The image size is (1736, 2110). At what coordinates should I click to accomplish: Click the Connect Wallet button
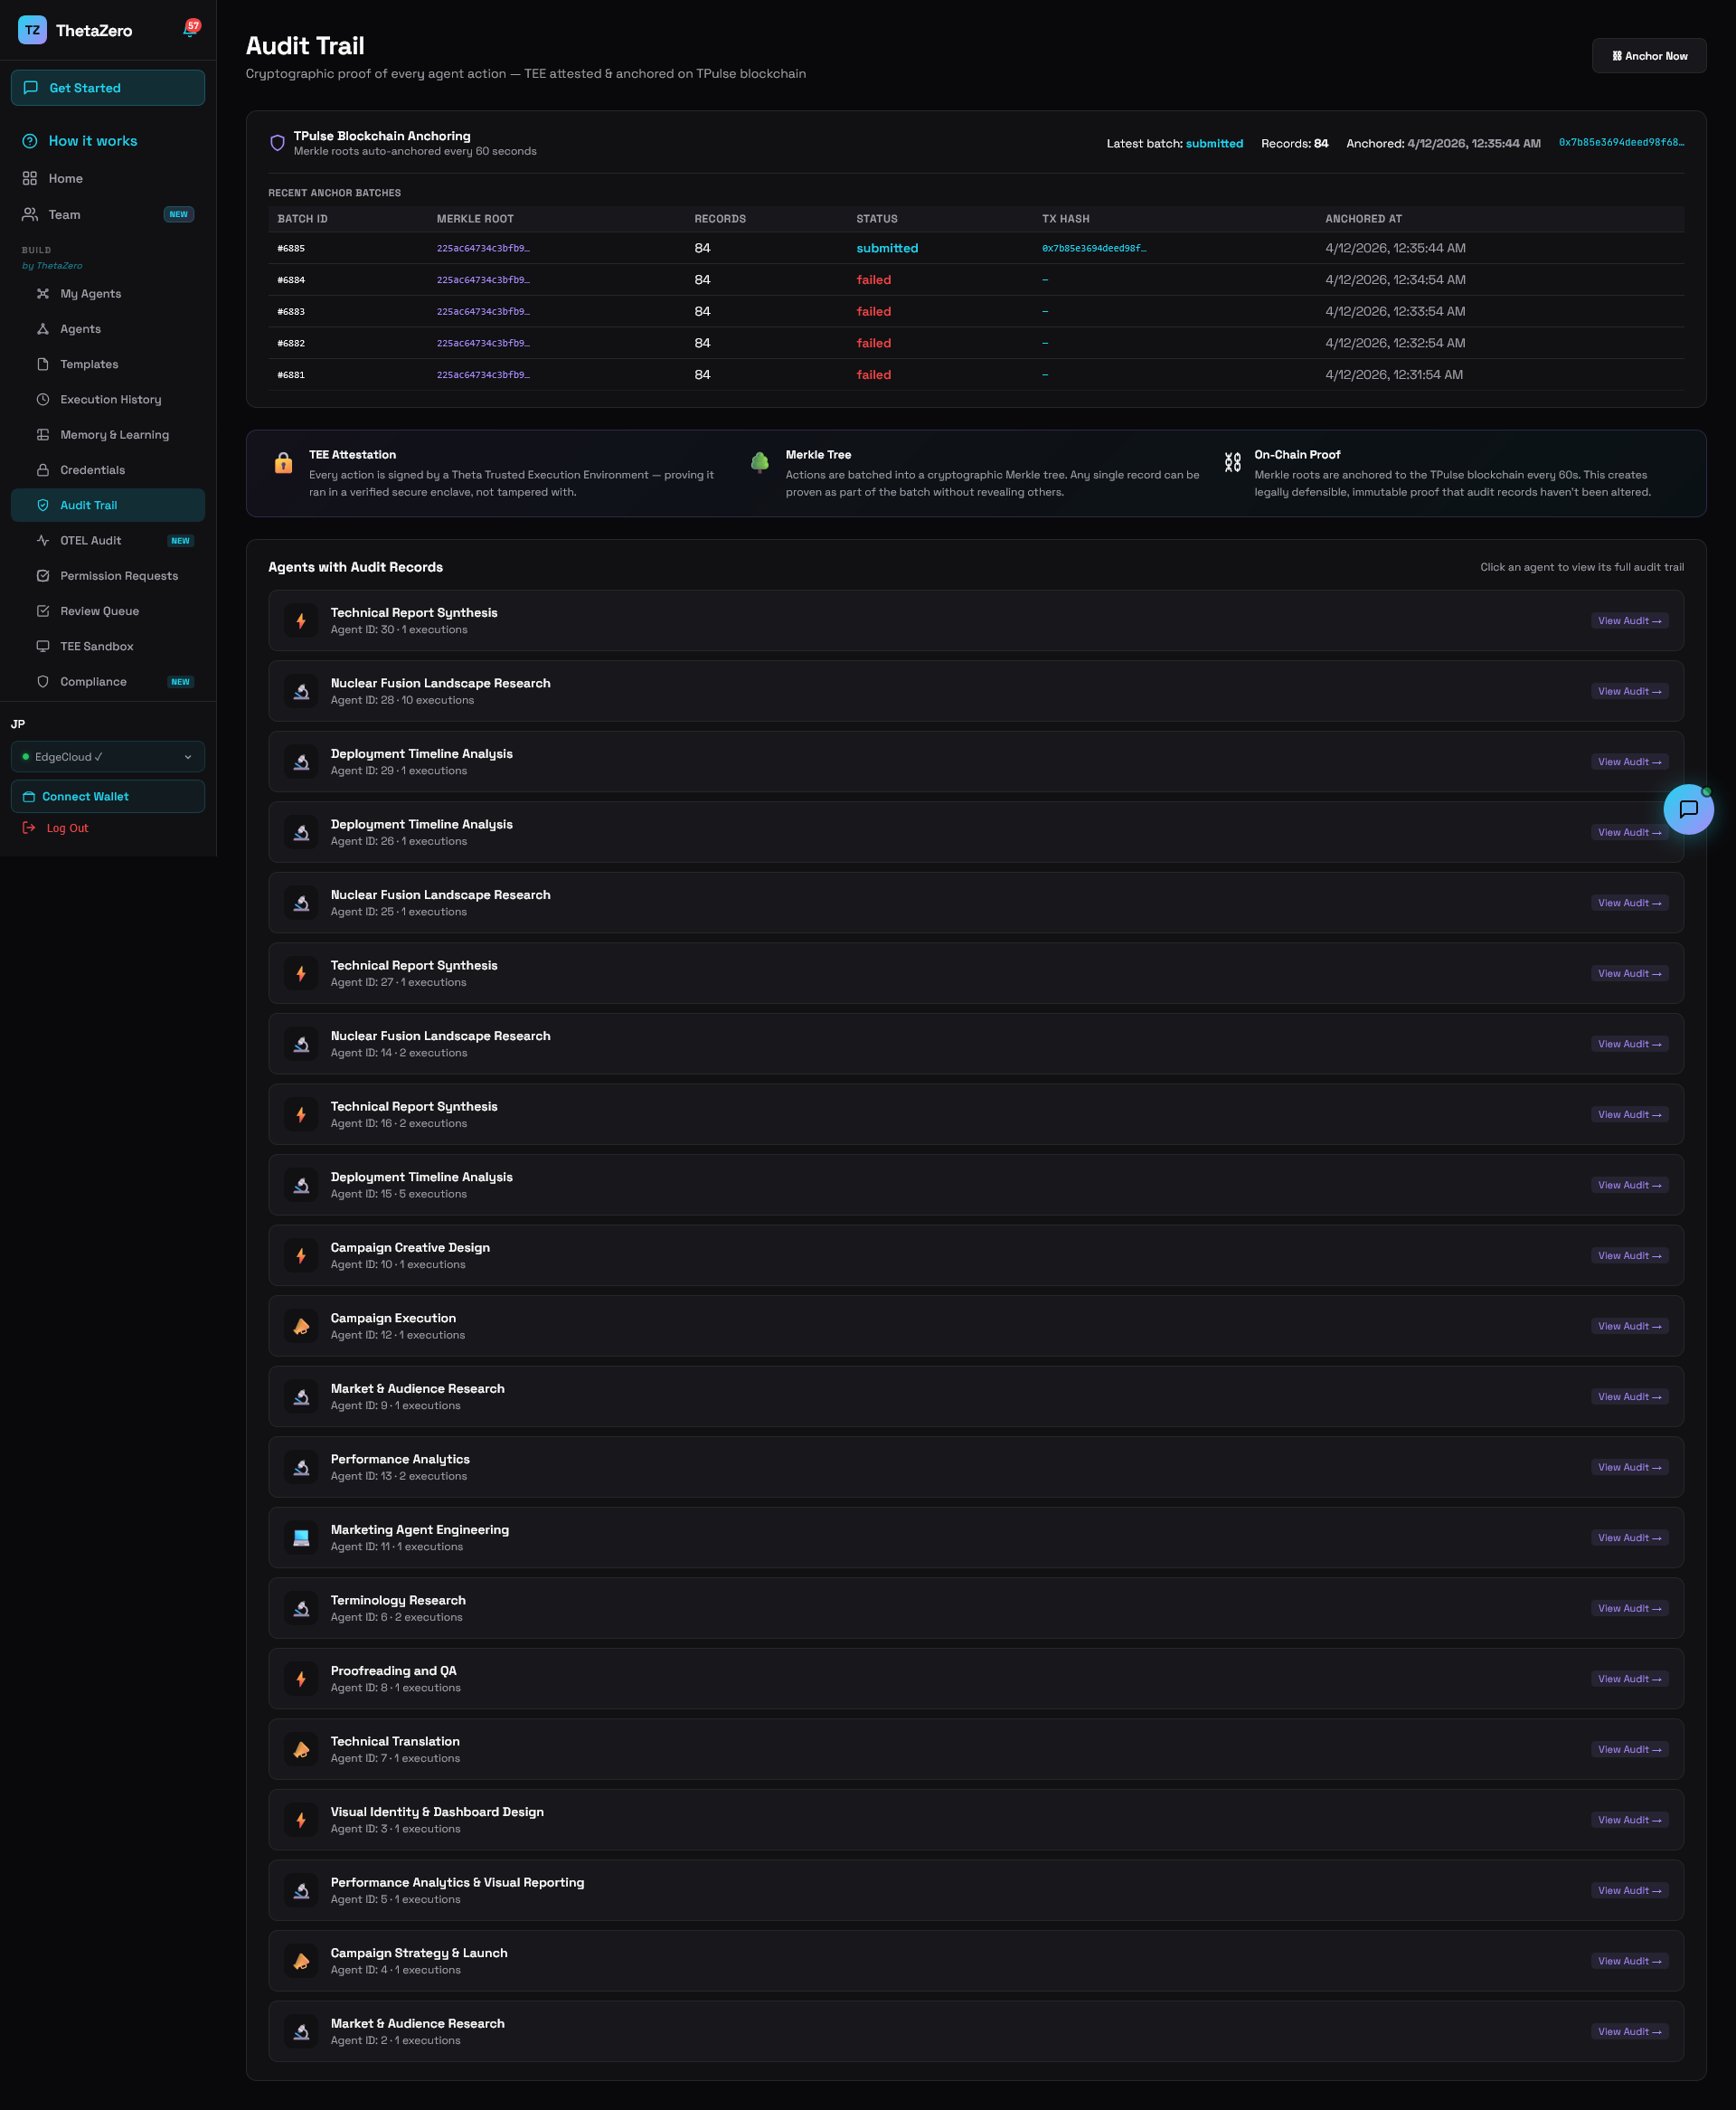click(x=108, y=796)
